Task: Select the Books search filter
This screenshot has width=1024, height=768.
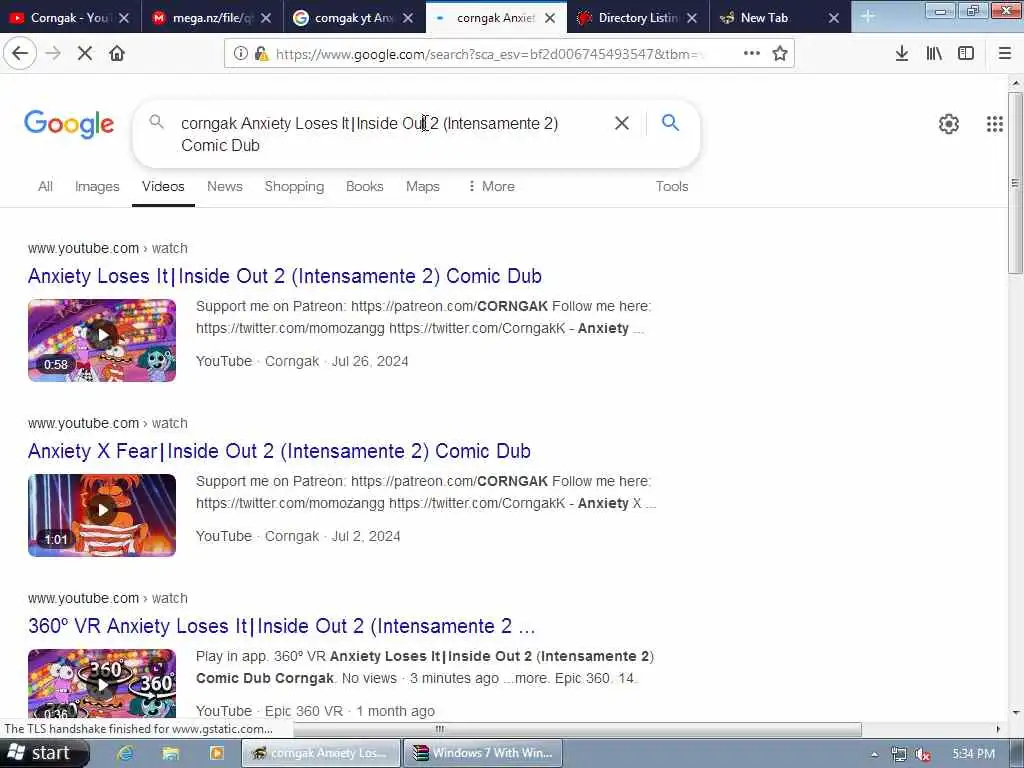Action: point(364,186)
